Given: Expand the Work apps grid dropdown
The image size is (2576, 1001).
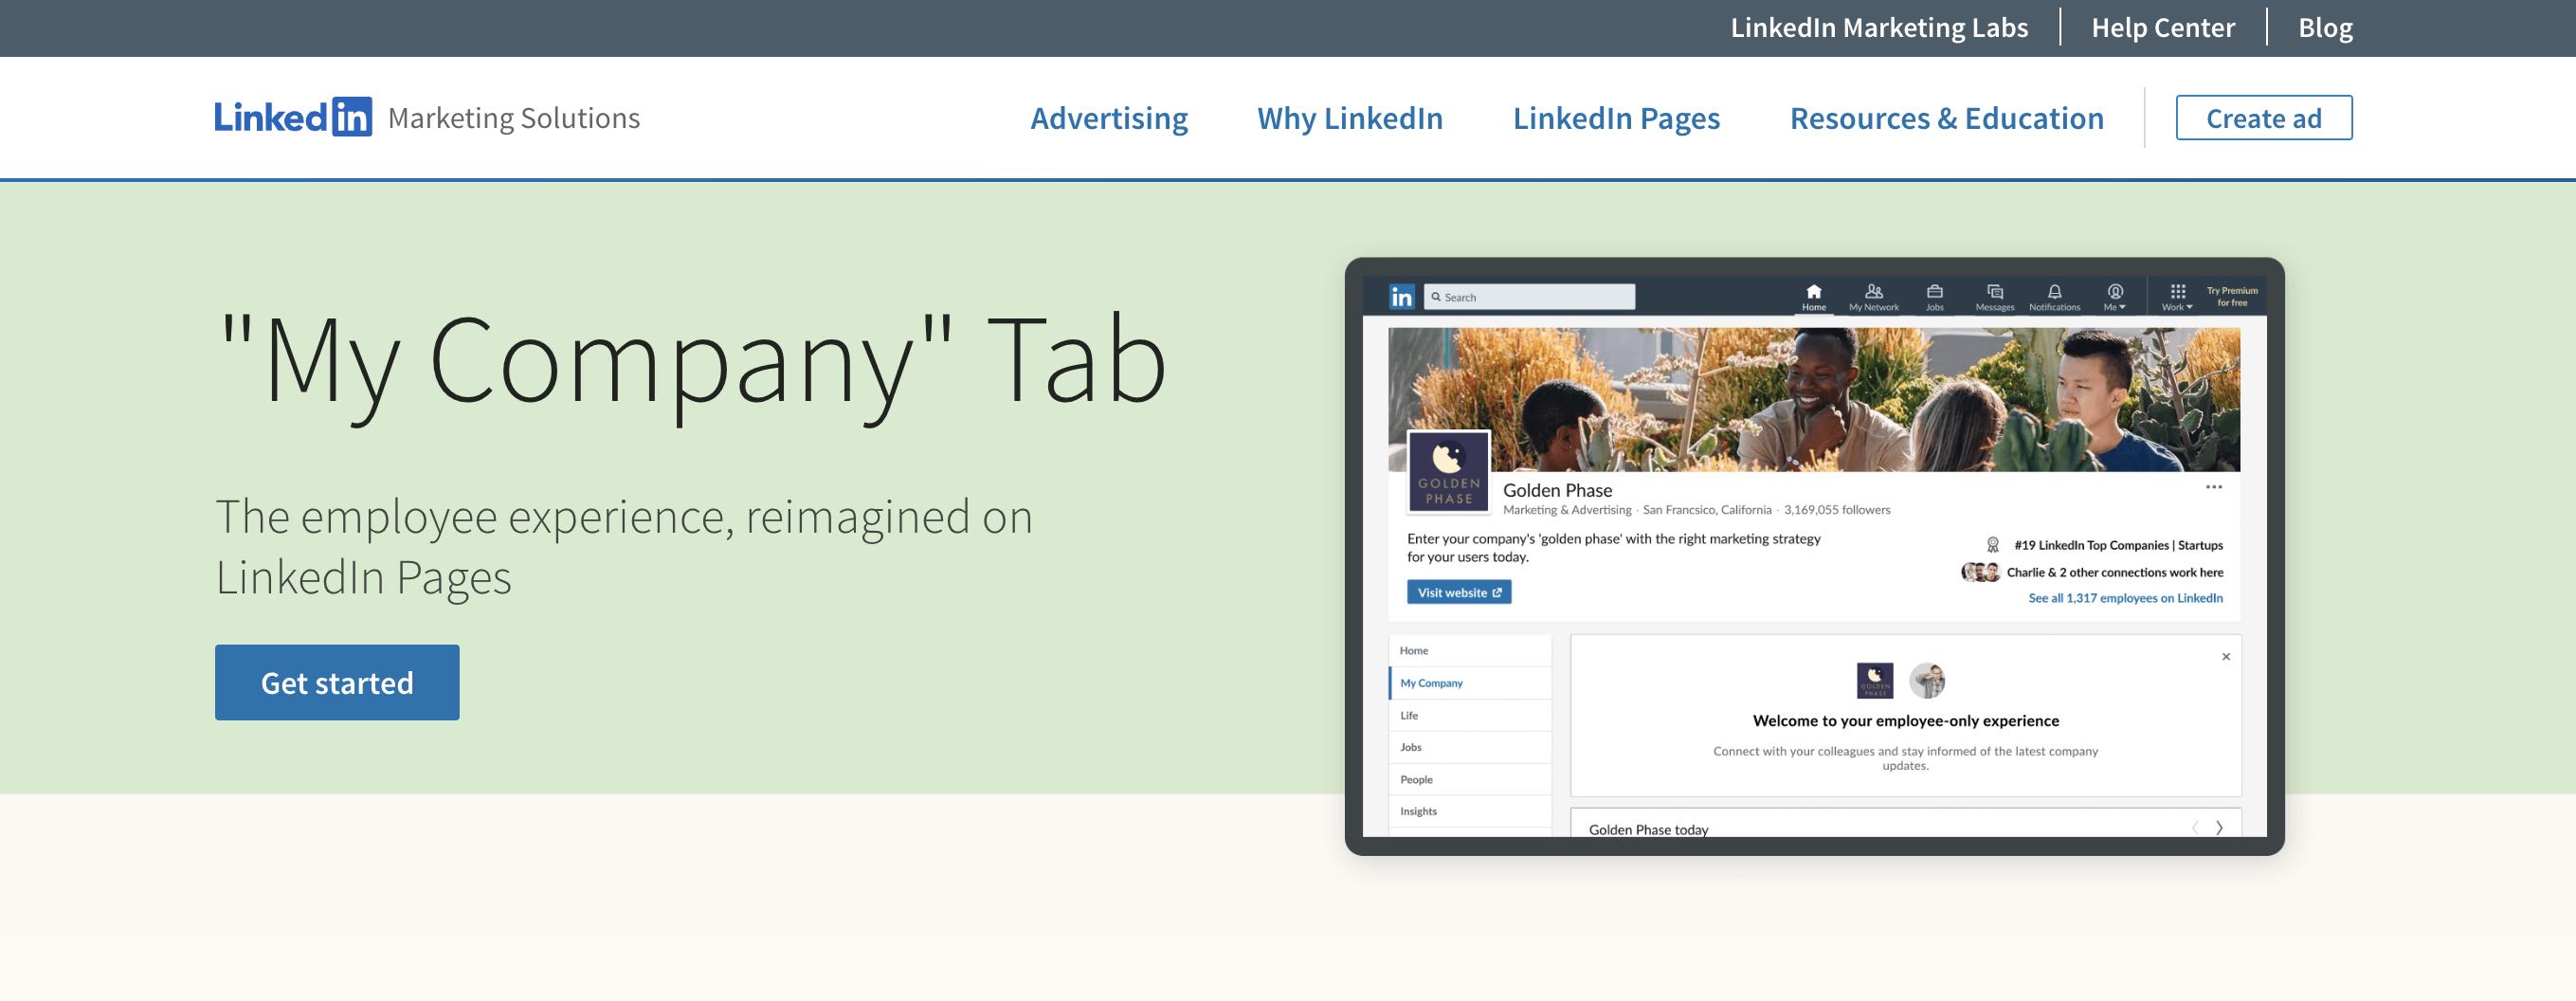Looking at the screenshot, I should 2177,296.
